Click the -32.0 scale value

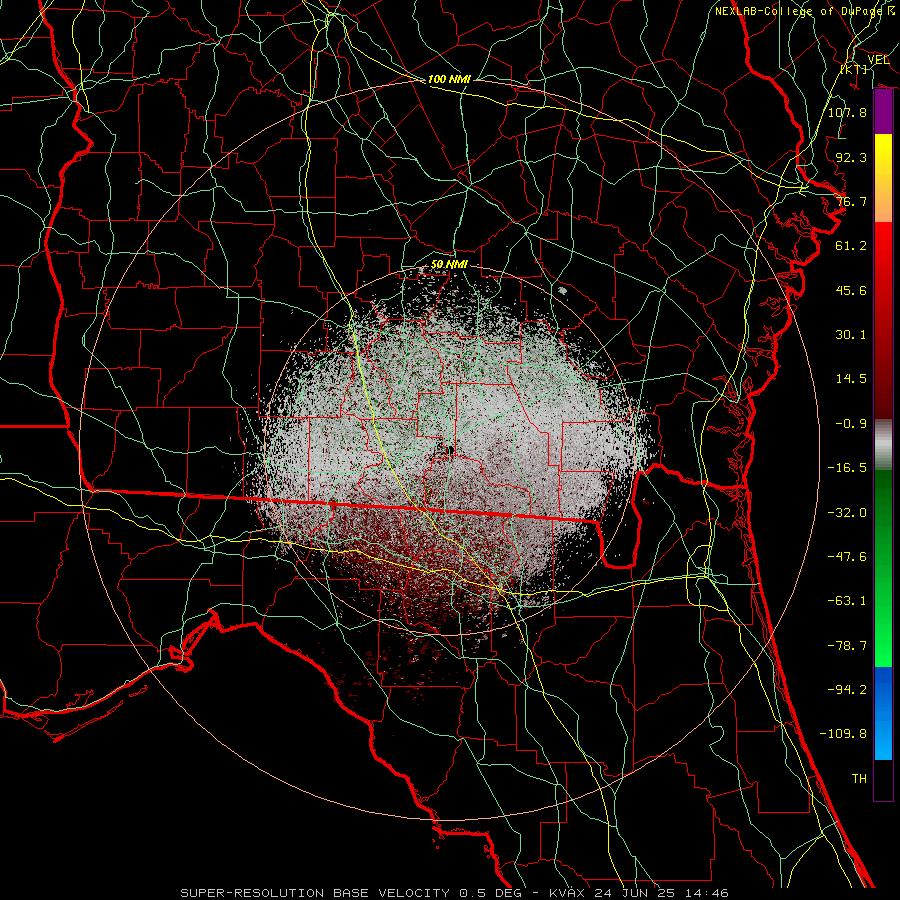point(847,513)
